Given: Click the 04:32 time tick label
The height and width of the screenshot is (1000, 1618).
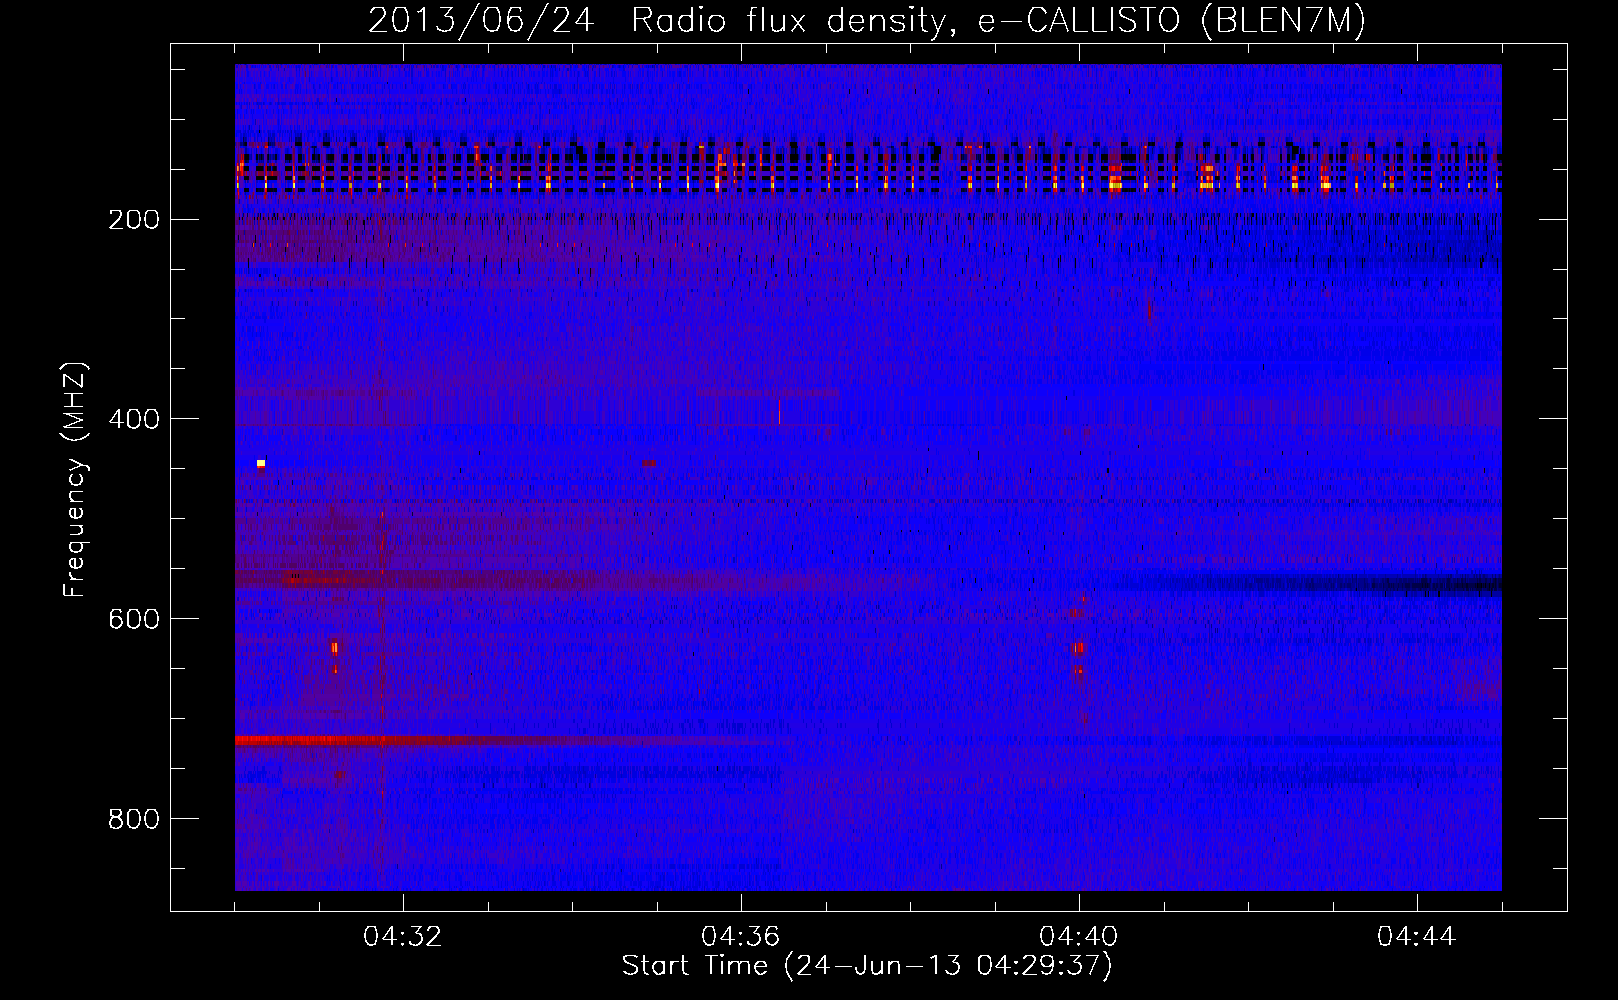Looking at the screenshot, I should pos(403,936).
